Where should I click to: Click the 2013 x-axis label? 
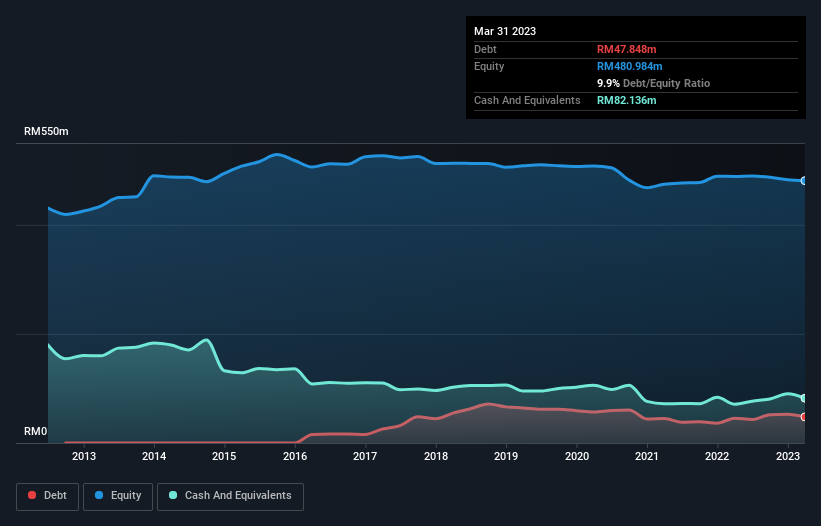(x=84, y=456)
